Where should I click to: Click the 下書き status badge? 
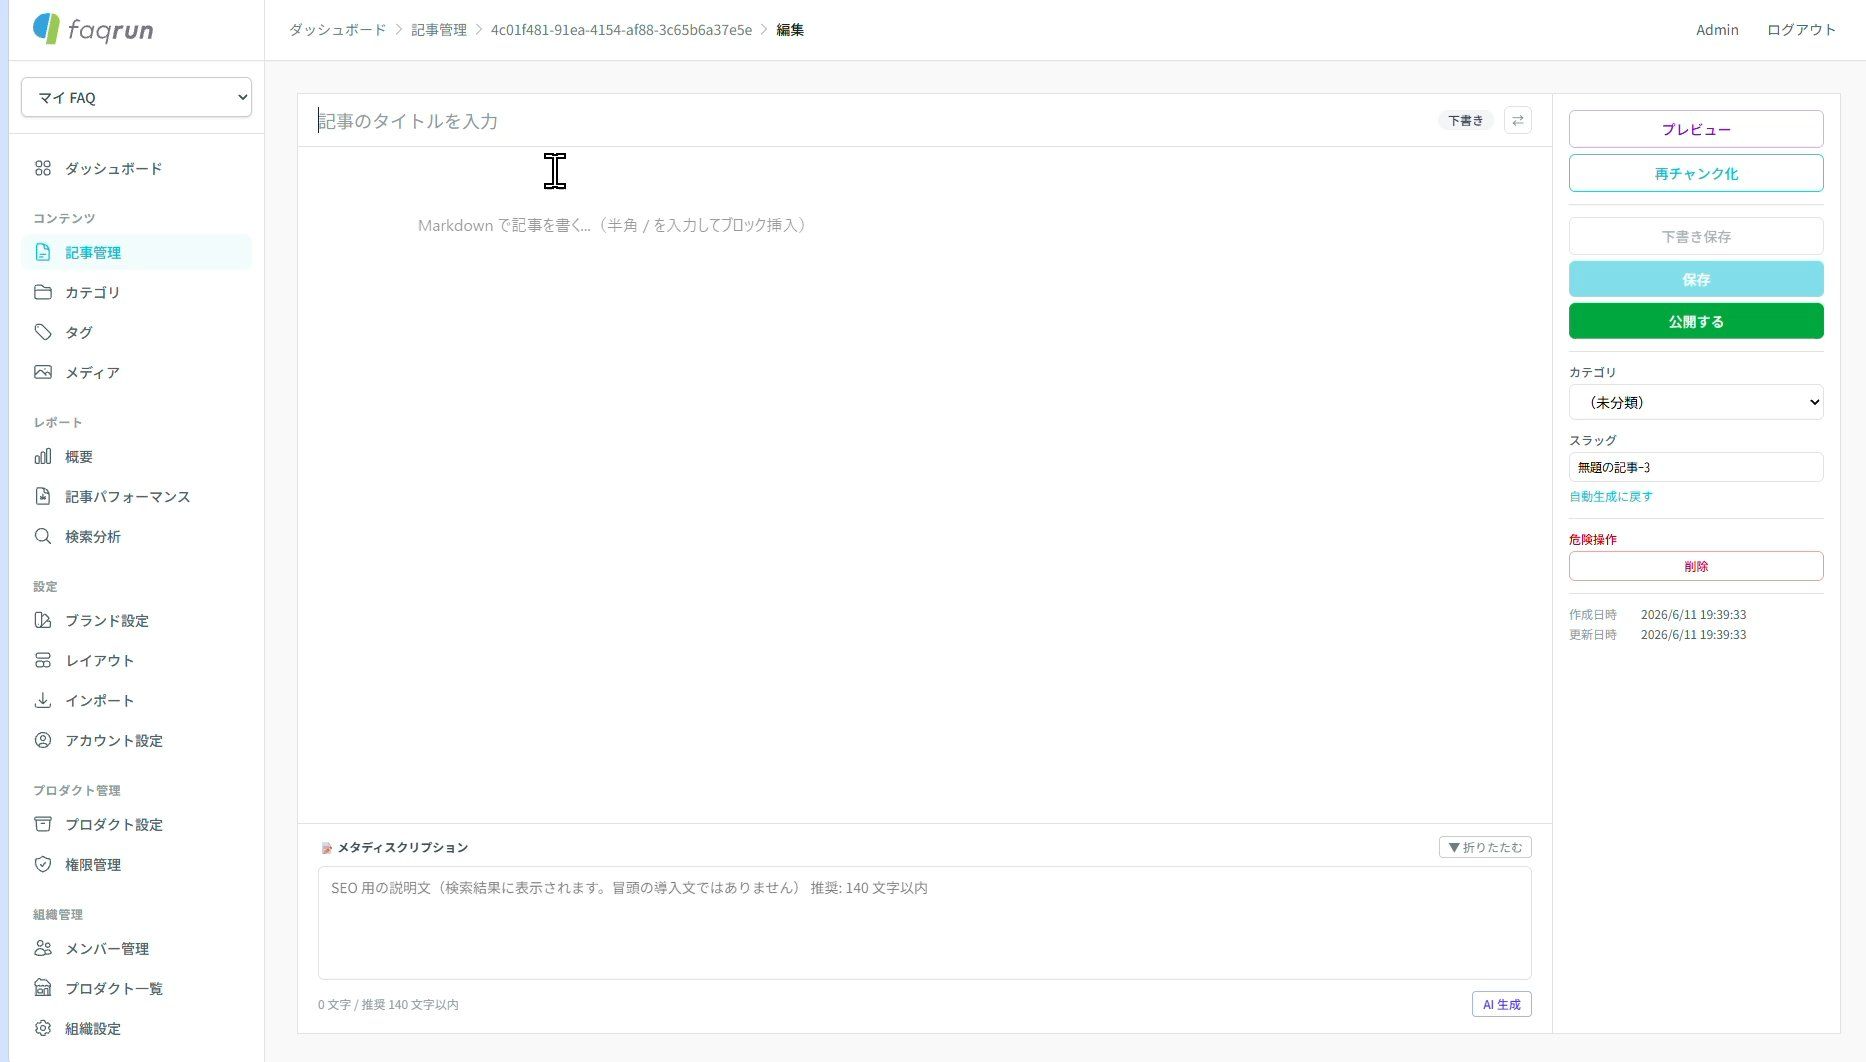pos(1466,121)
